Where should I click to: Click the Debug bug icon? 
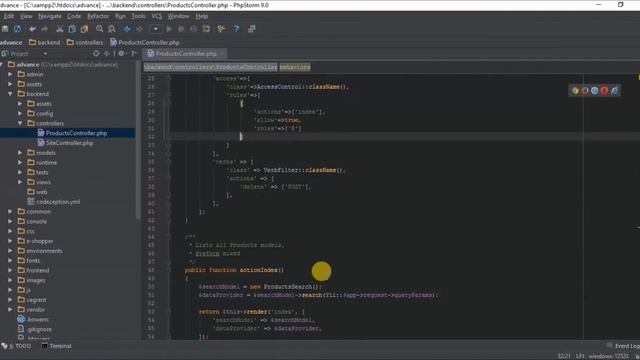(181, 29)
